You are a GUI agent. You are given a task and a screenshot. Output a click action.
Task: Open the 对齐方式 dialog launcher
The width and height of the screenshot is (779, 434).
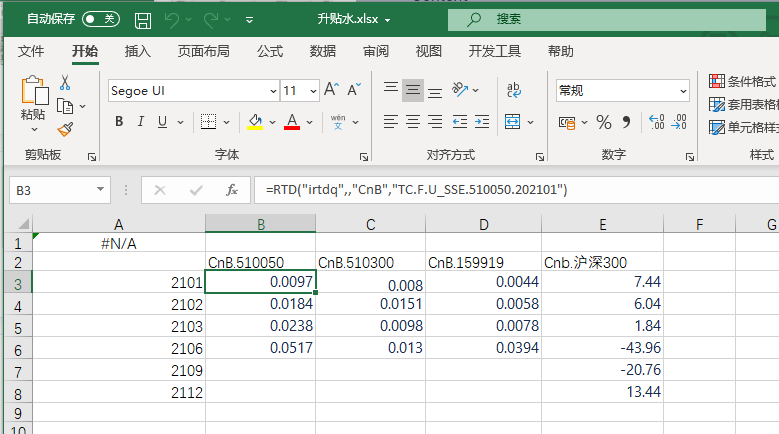[540, 156]
